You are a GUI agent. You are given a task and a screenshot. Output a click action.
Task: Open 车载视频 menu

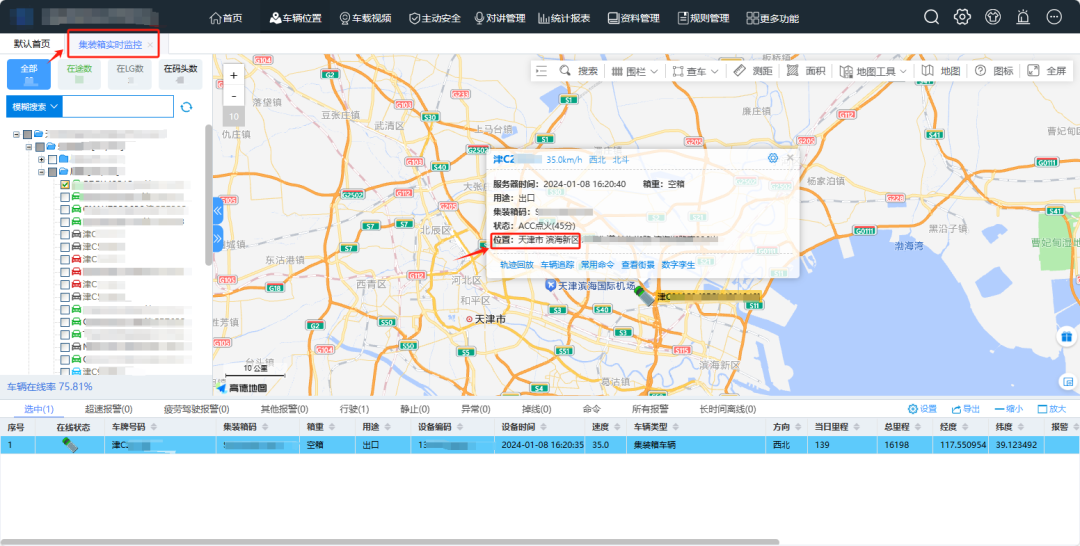[365, 18]
